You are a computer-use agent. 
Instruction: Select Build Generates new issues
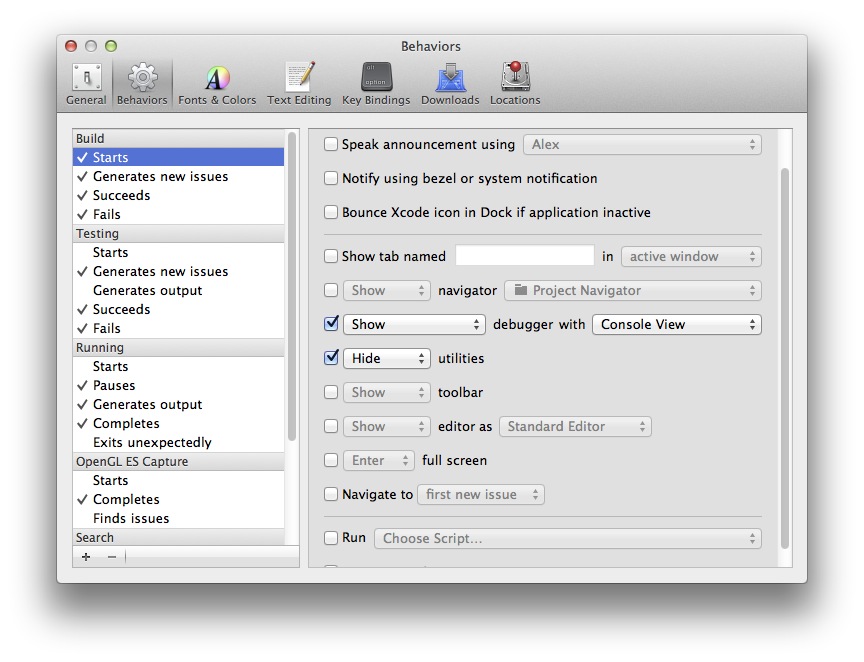pos(179,176)
